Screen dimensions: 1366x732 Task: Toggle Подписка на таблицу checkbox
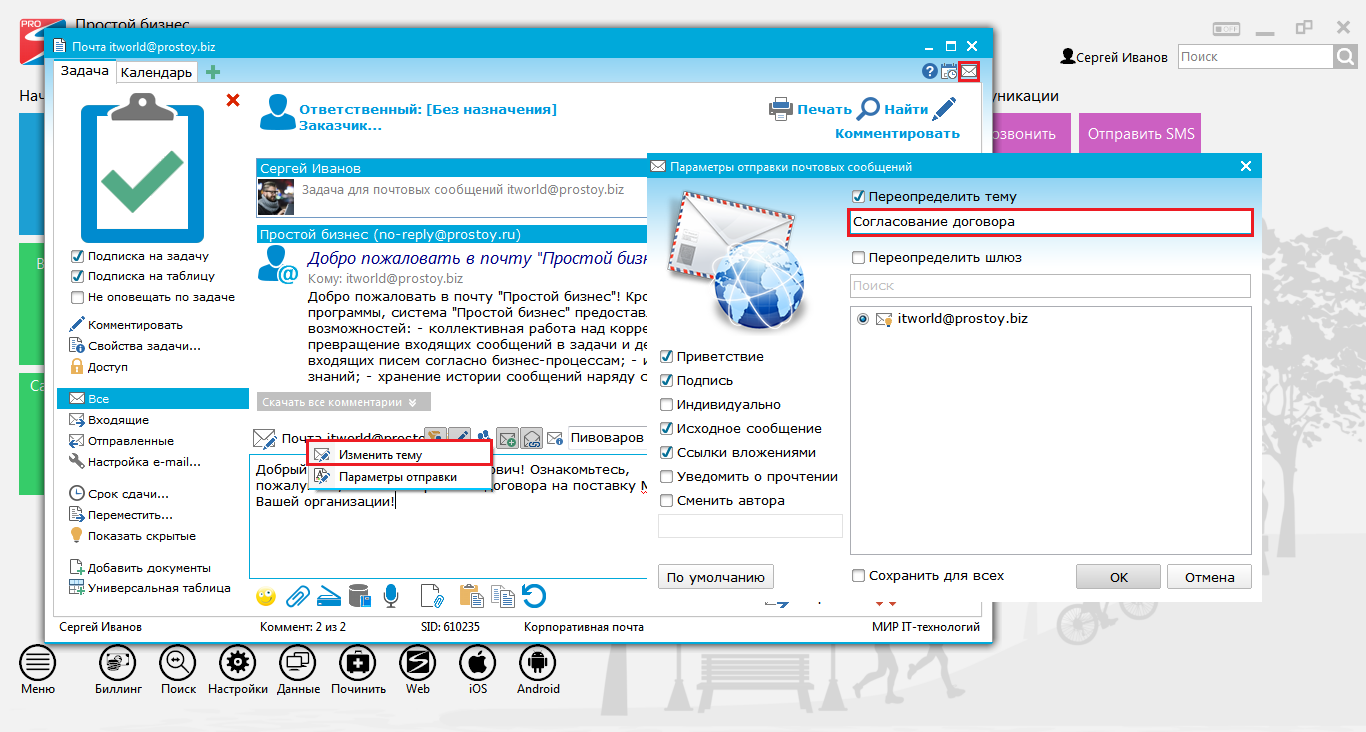click(78, 276)
